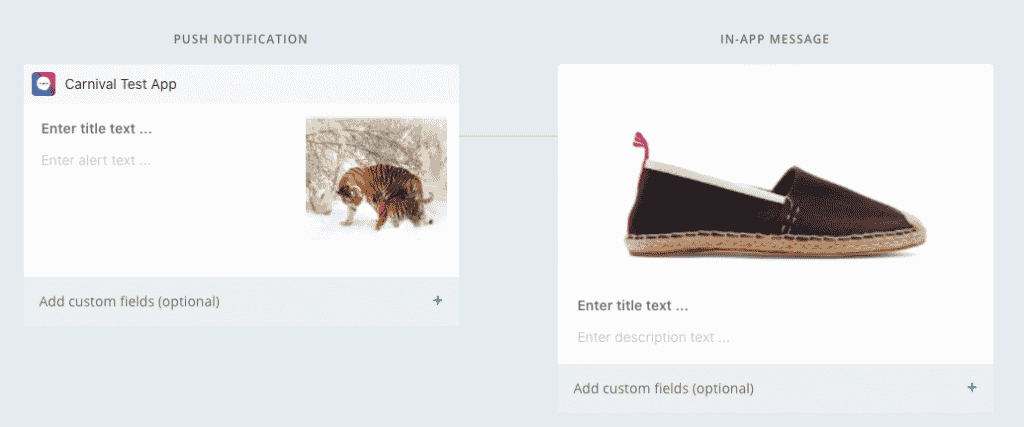Viewport: 1024px width, 427px height.
Task: Click the connector line between the two cards
Action: coord(508,136)
